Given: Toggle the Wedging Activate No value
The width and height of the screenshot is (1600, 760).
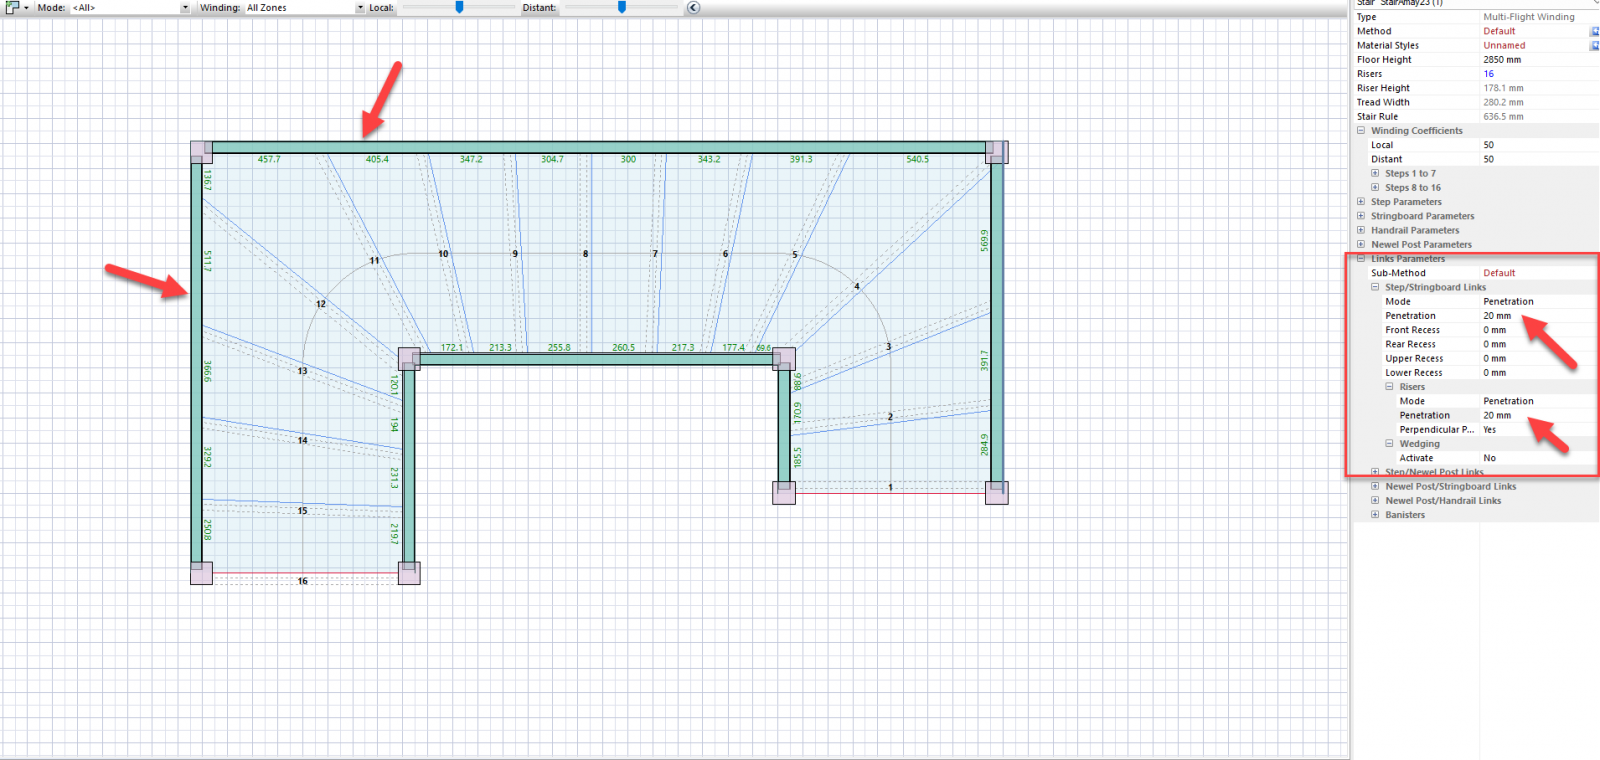Looking at the screenshot, I should click(1489, 458).
